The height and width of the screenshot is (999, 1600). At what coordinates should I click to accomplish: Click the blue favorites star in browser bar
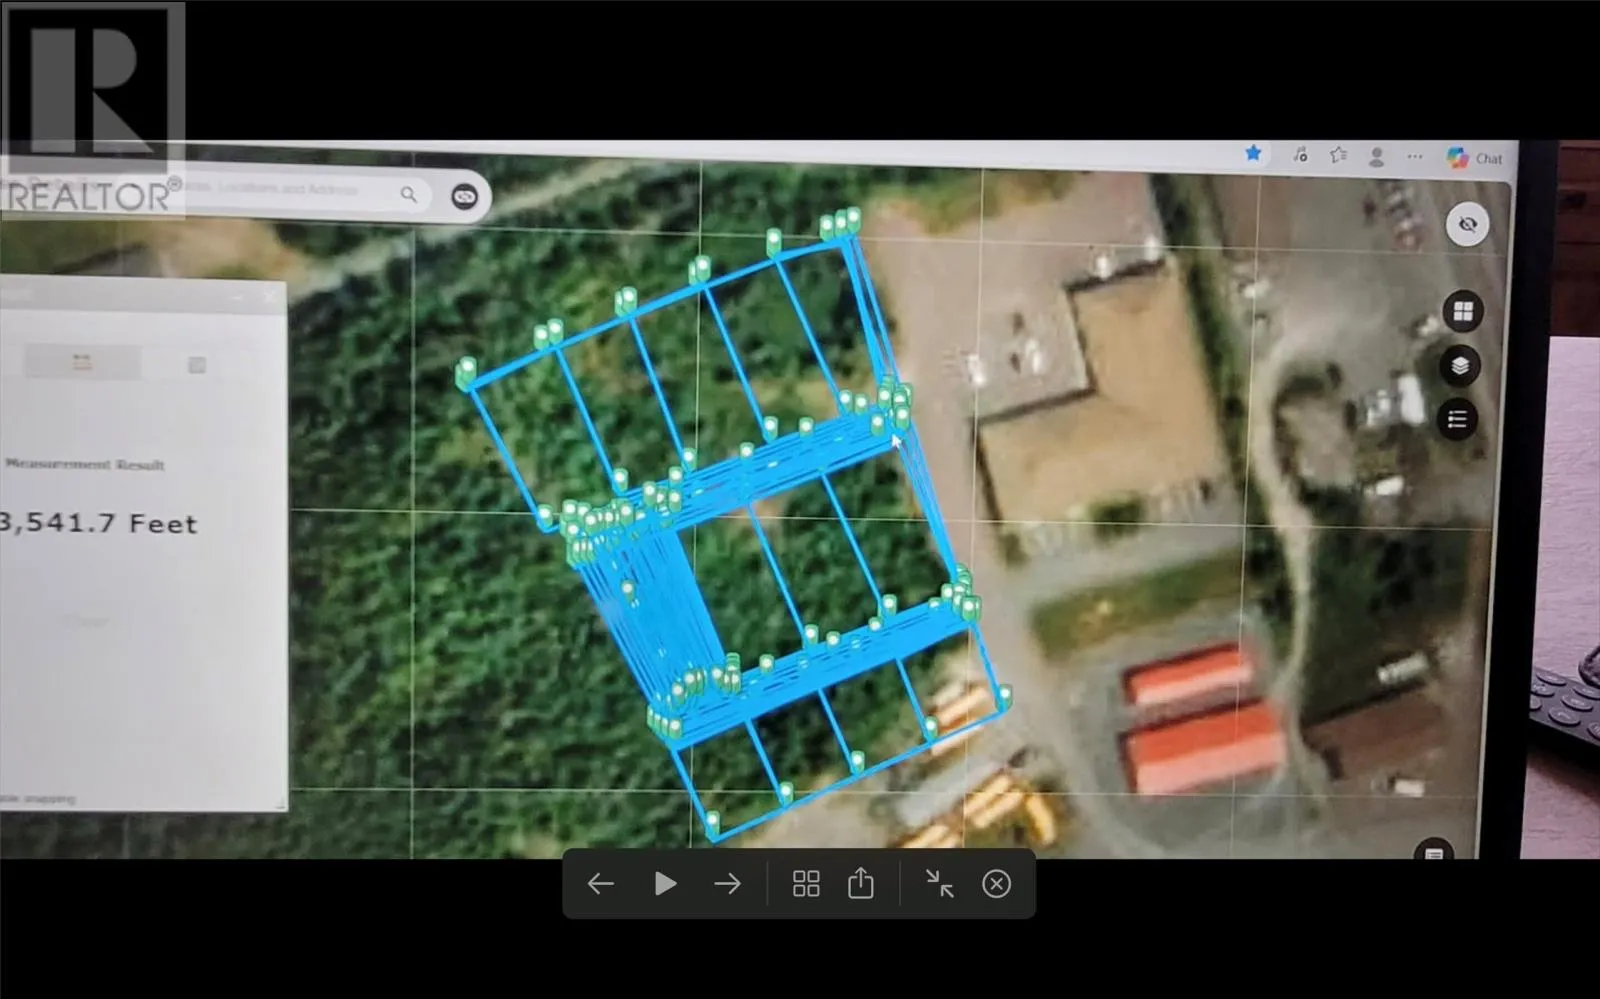(1253, 153)
